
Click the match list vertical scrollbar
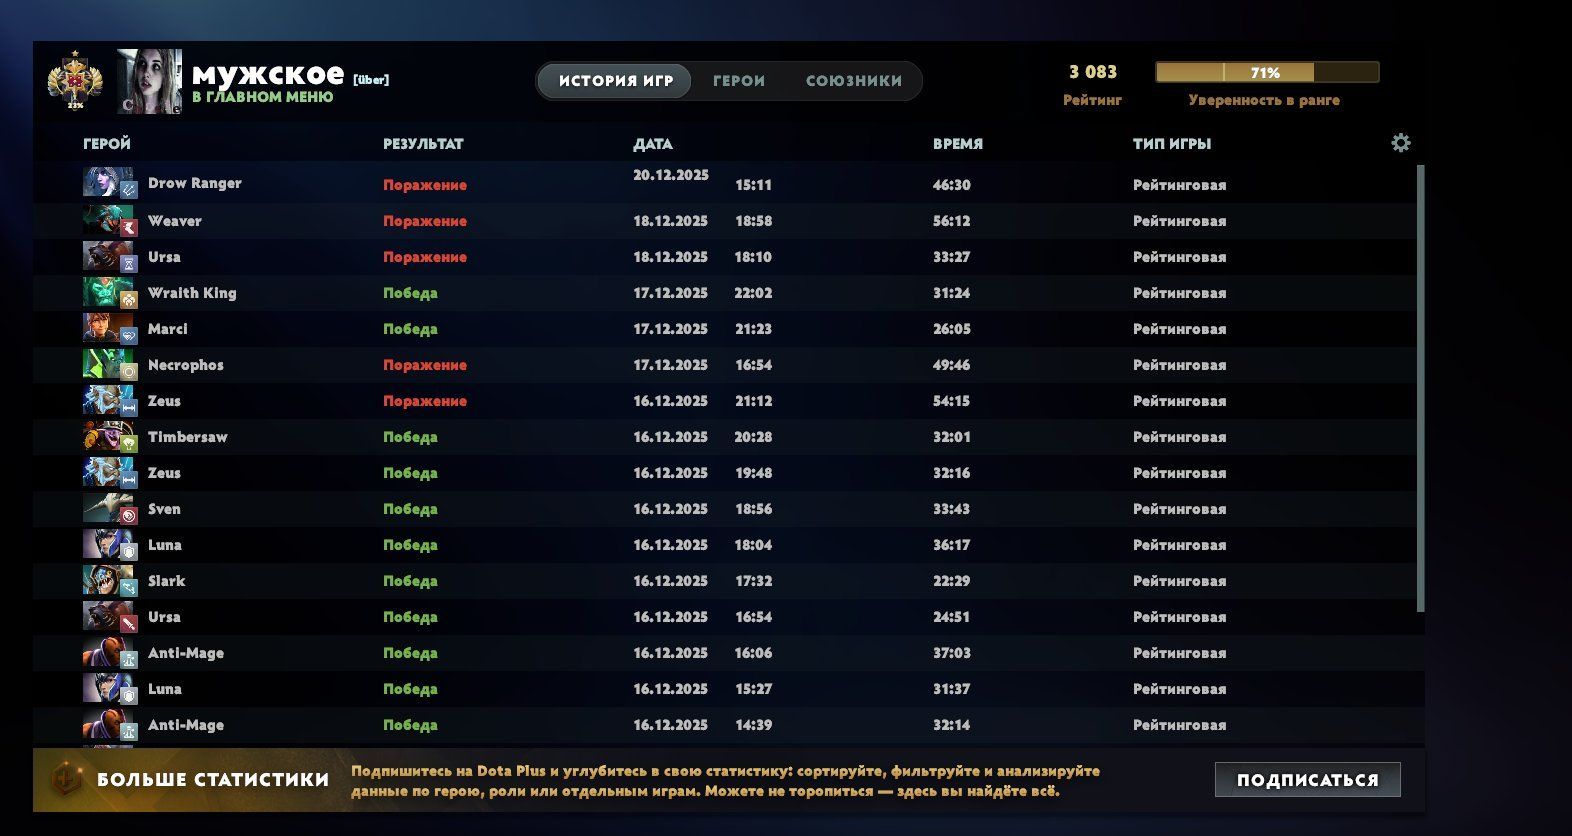(1421, 388)
